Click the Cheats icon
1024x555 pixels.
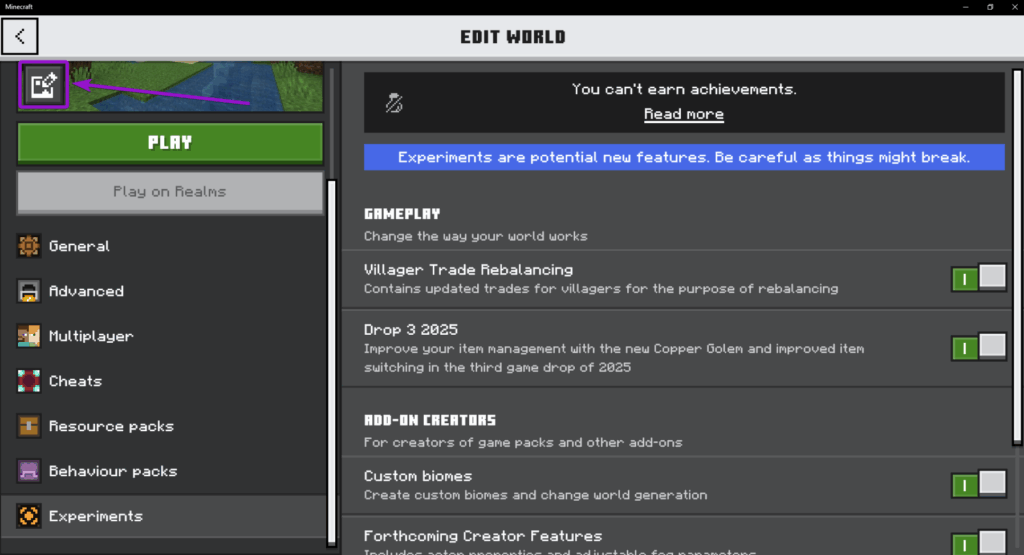pos(29,381)
